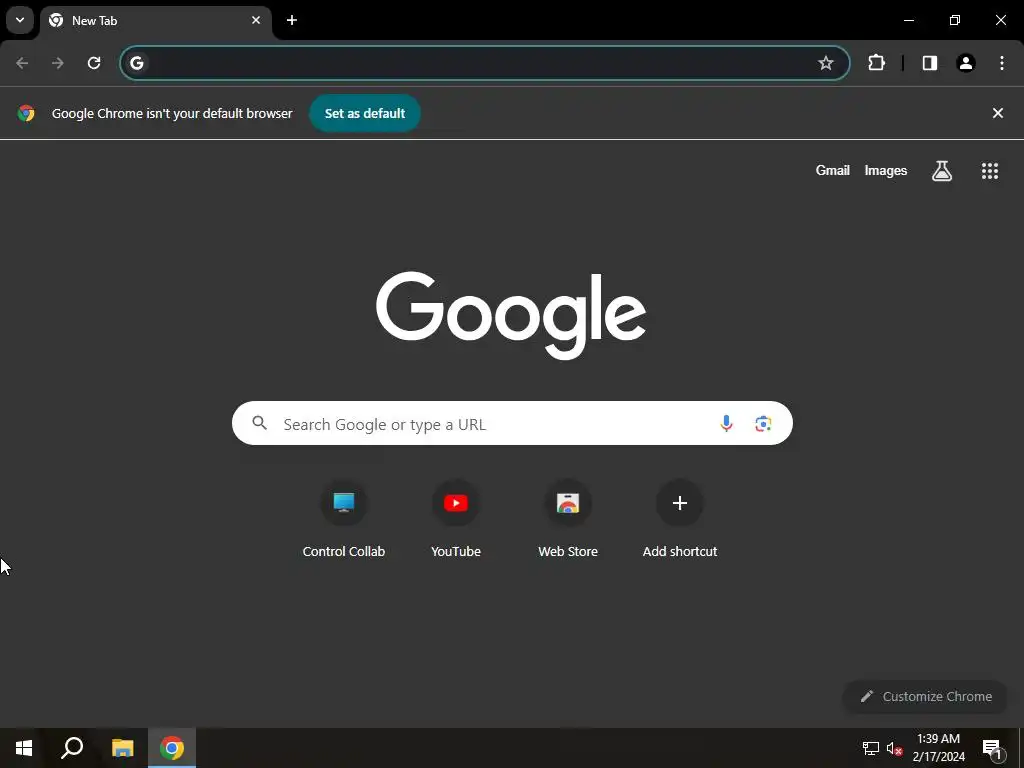Screen dimensions: 1024x768
Task: Open the profile avatar menu
Action: [x=966, y=63]
